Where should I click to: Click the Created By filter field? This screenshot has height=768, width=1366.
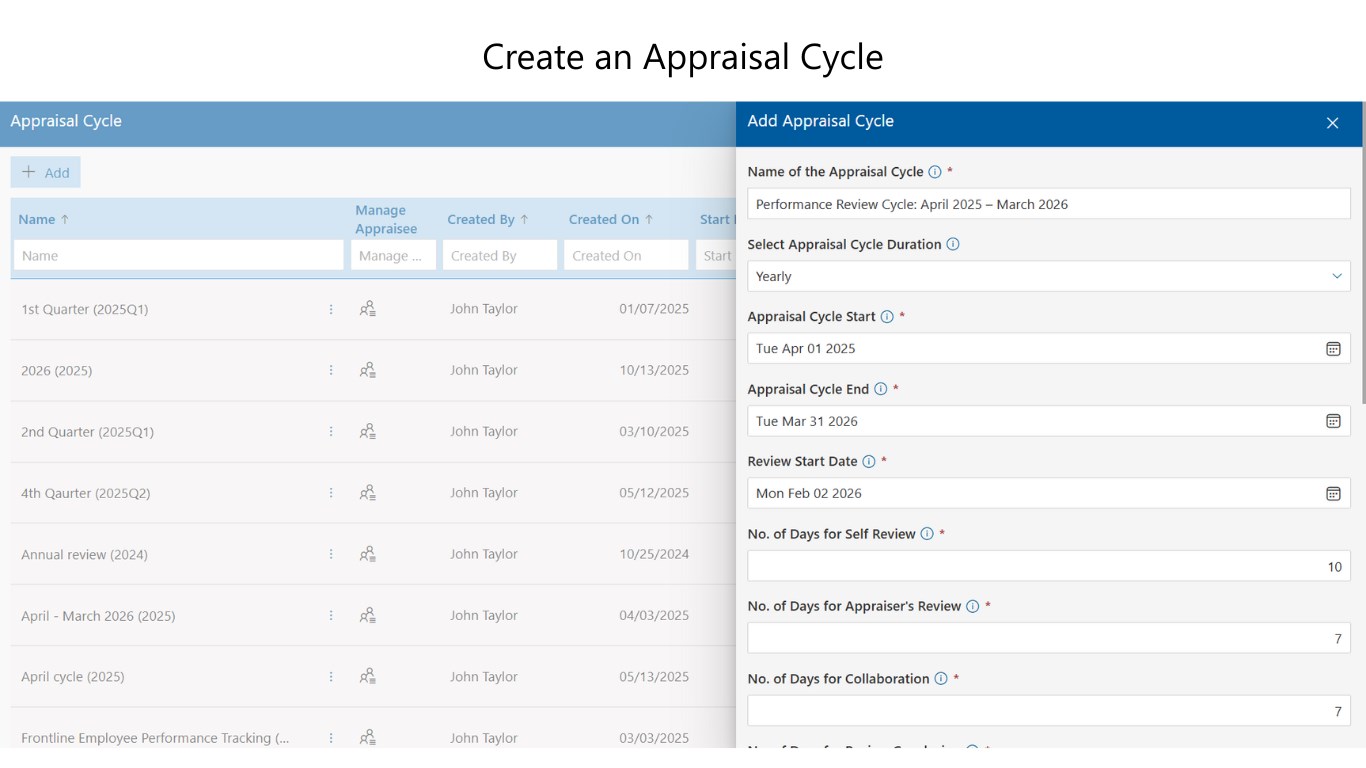point(499,256)
